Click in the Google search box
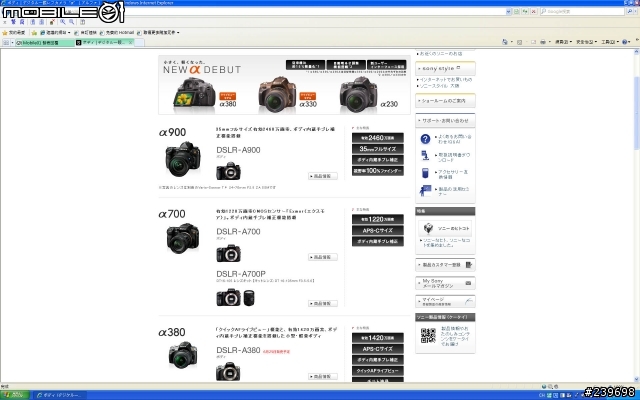640x400 pixels. click(583, 11)
